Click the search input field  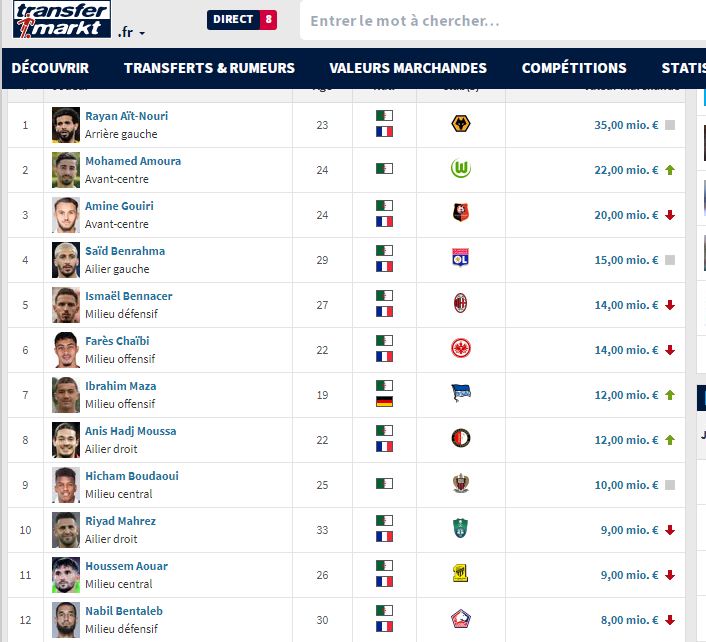500,21
